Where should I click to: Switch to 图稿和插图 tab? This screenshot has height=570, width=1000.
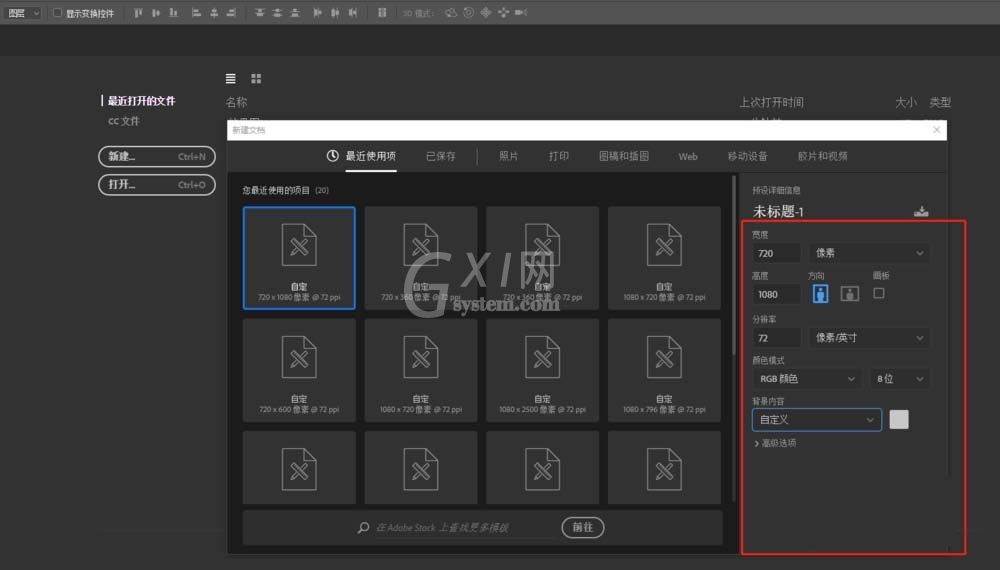coord(624,156)
